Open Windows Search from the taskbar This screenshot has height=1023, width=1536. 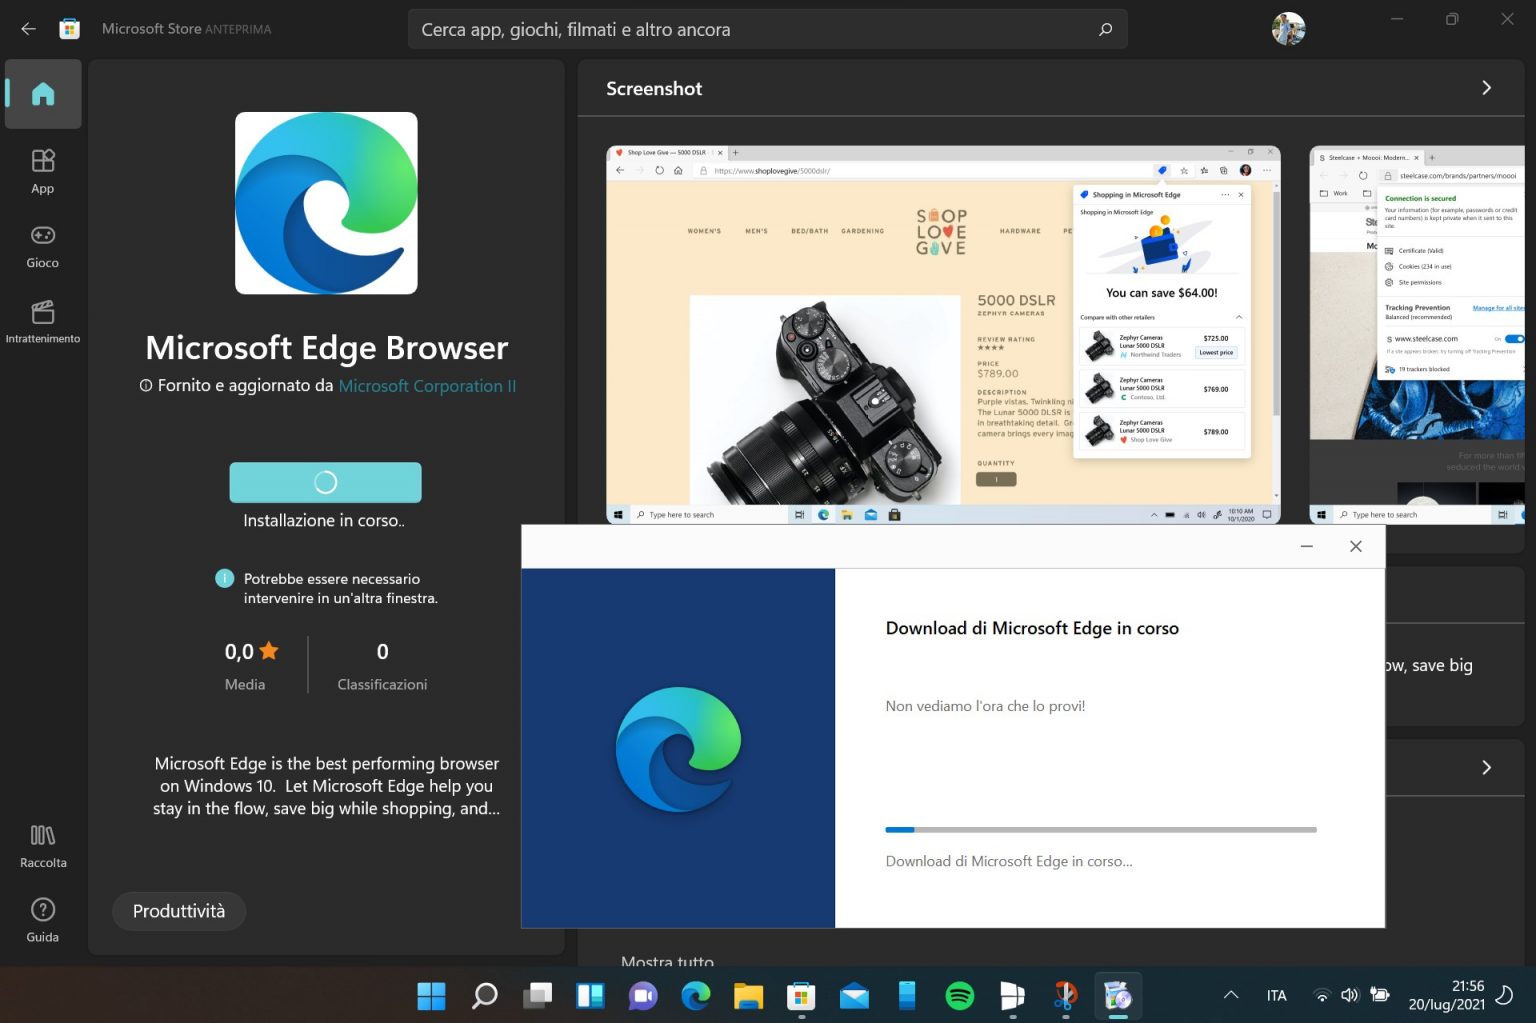pos(484,995)
